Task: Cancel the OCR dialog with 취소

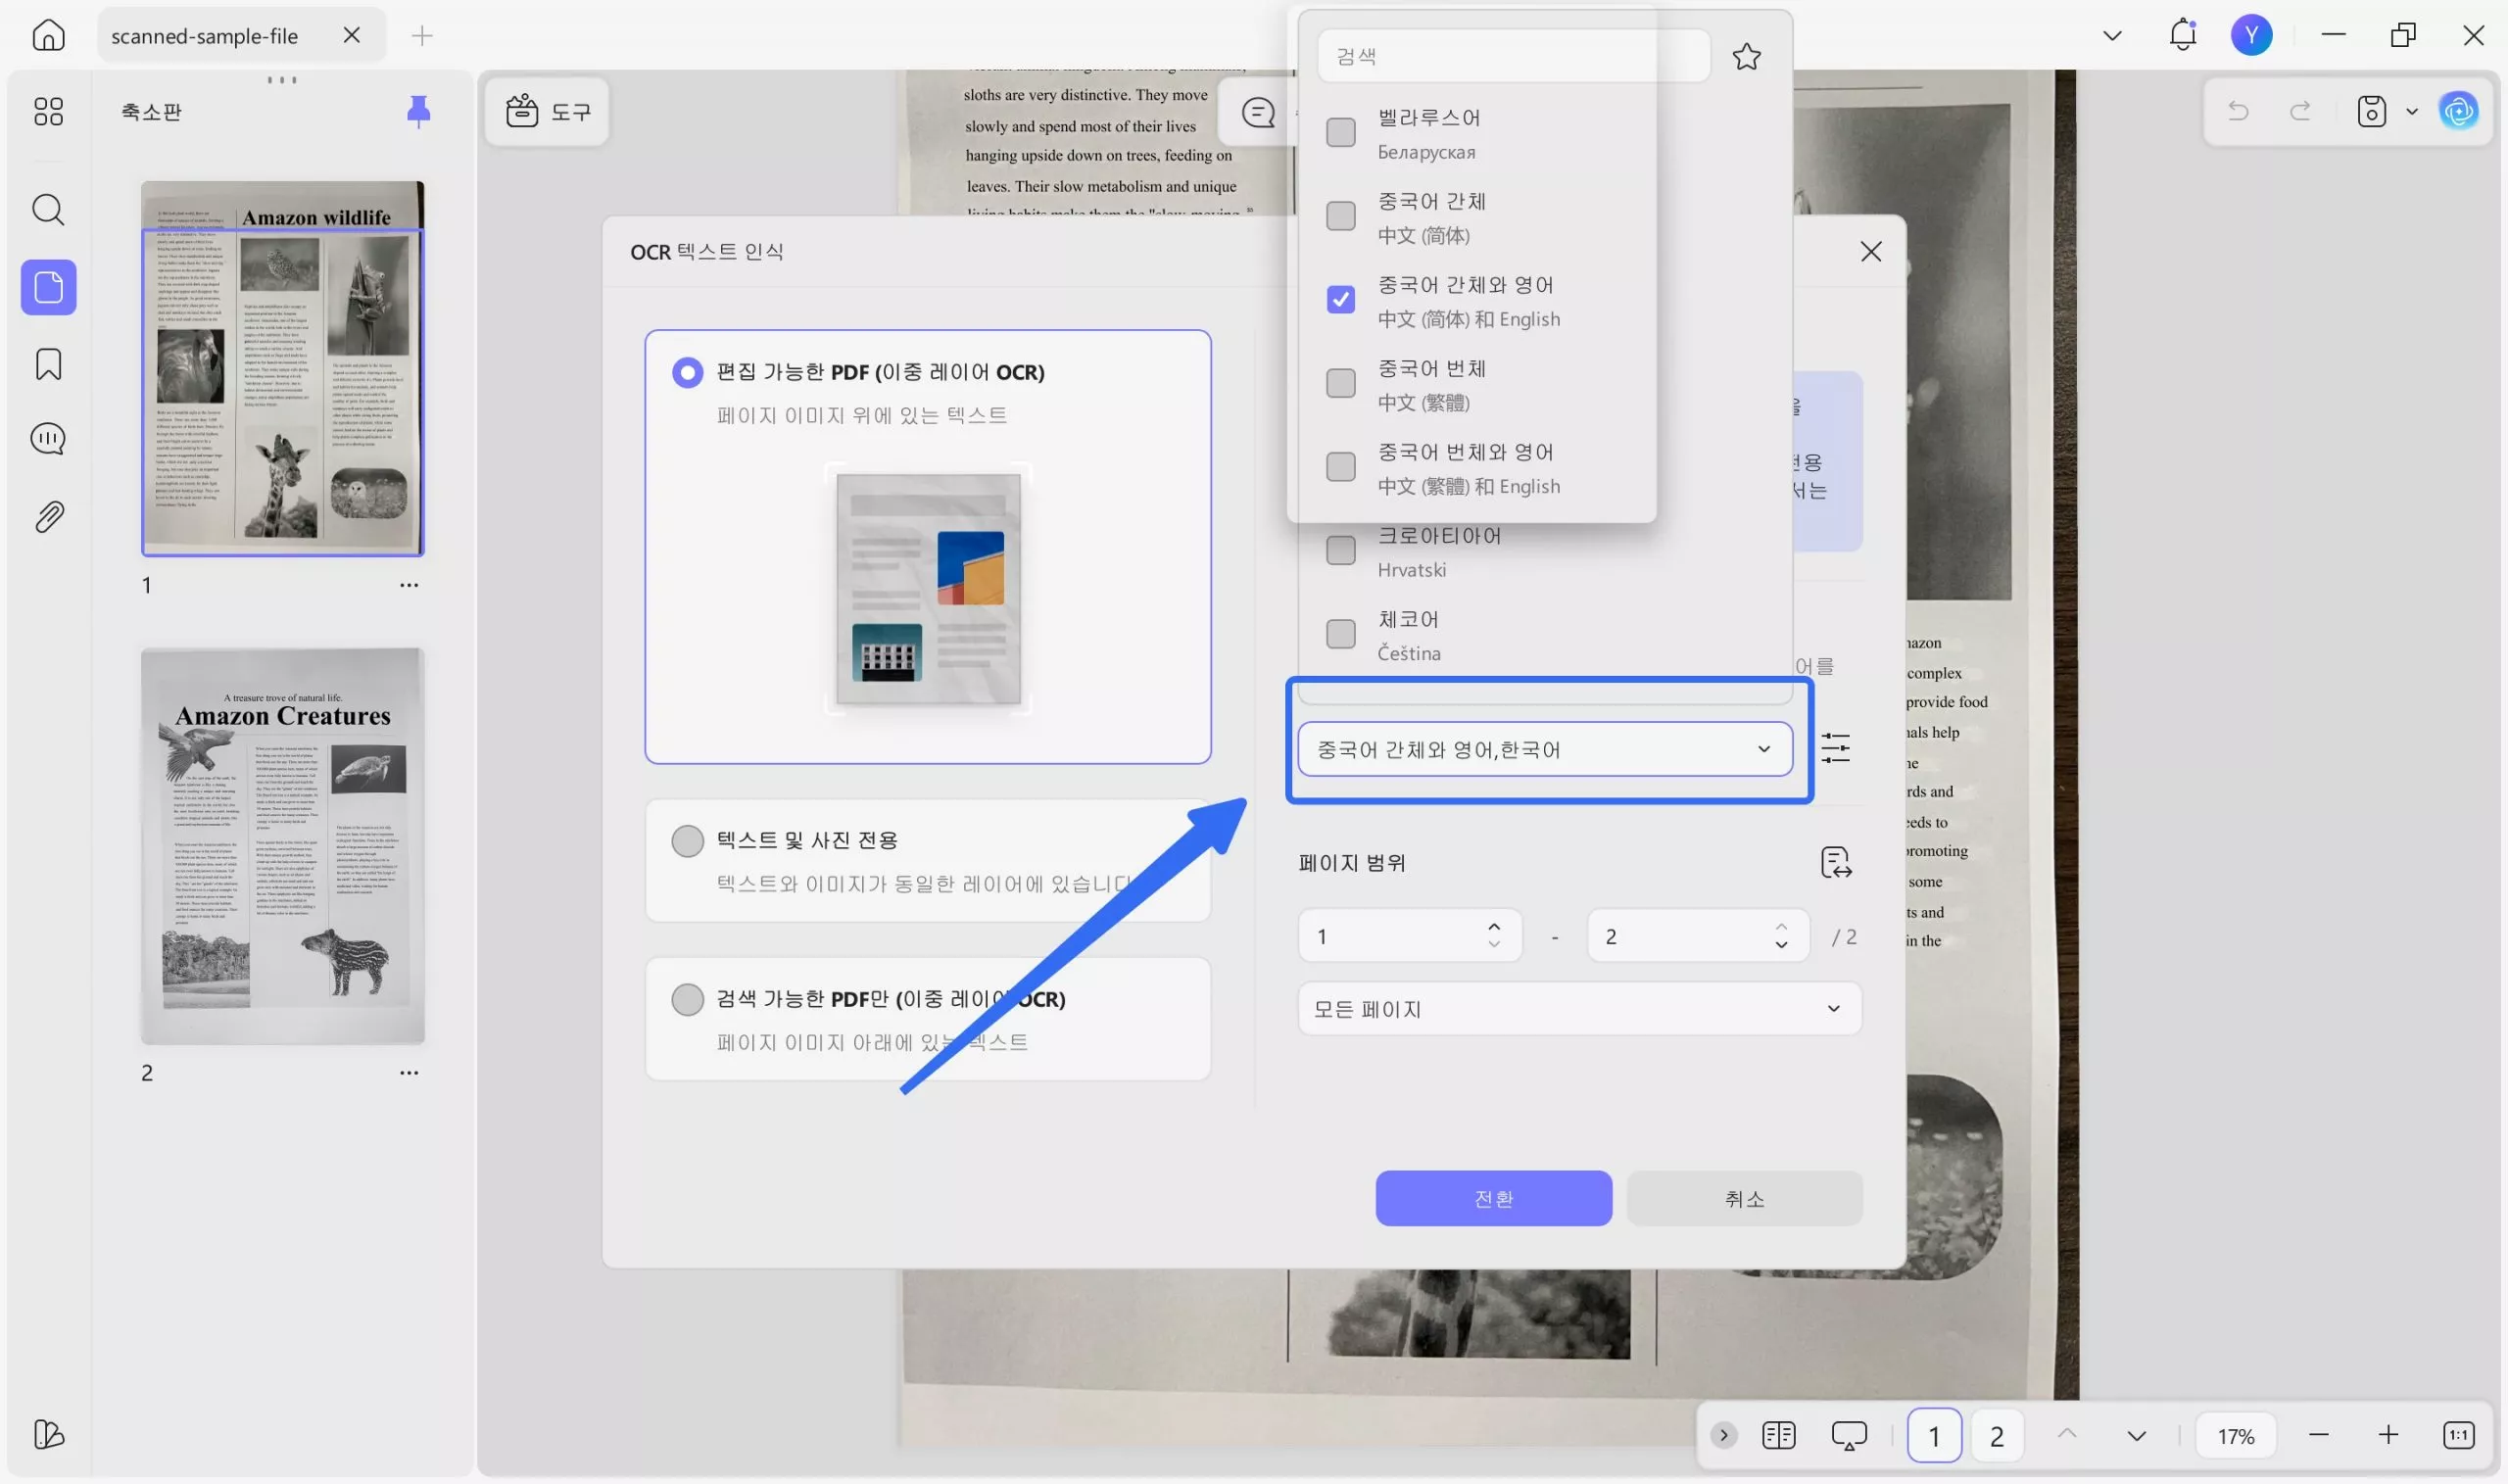Action: click(1743, 1197)
